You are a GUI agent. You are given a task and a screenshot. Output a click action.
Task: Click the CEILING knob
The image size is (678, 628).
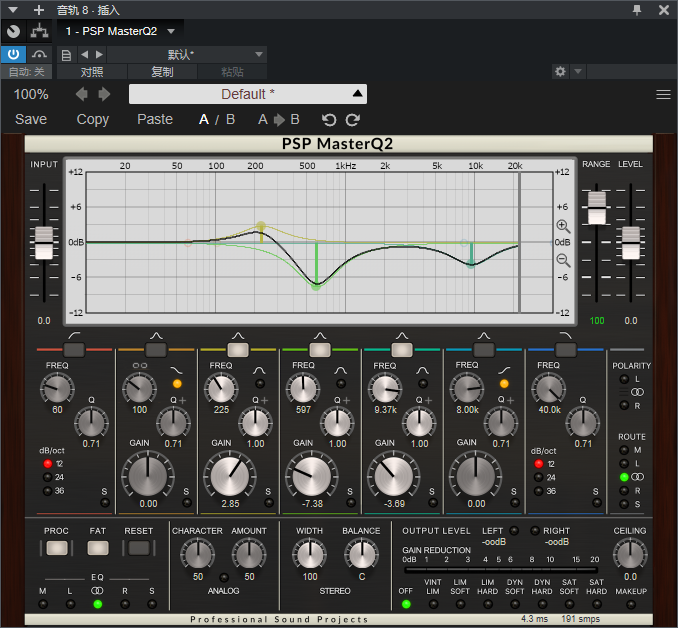point(630,554)
